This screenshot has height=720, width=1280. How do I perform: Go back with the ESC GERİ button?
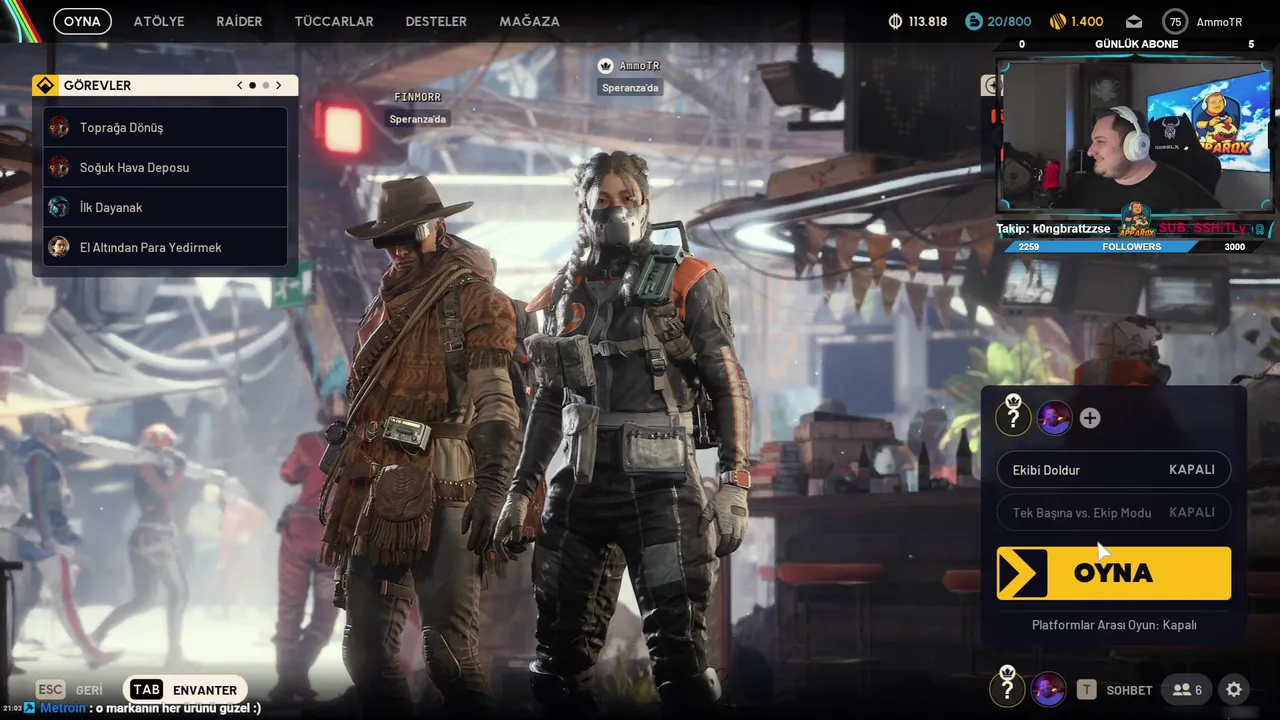70,690
